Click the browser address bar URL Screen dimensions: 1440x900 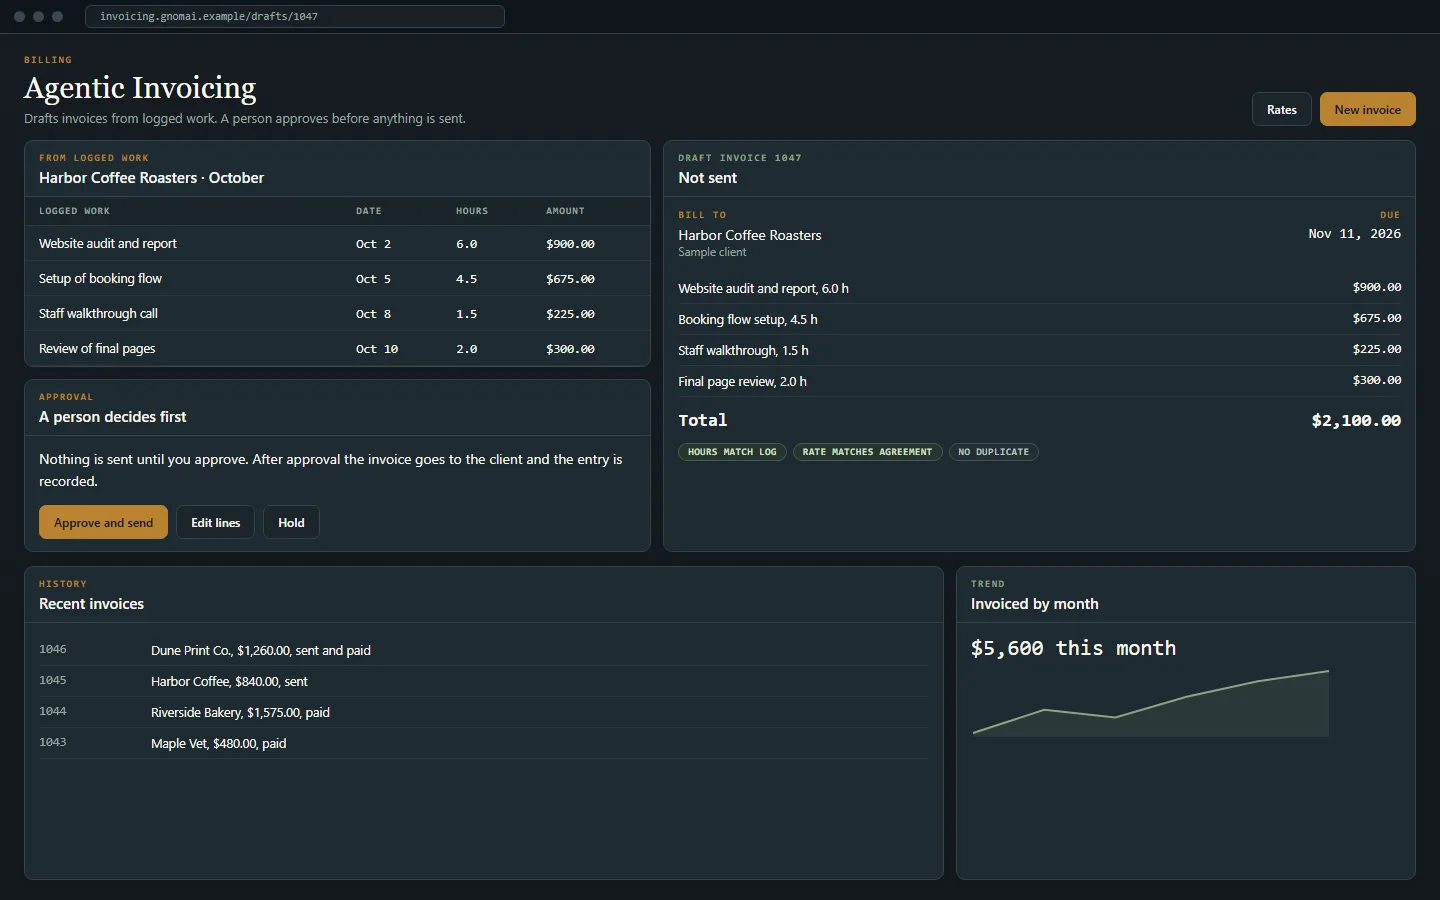click(295, 16)
